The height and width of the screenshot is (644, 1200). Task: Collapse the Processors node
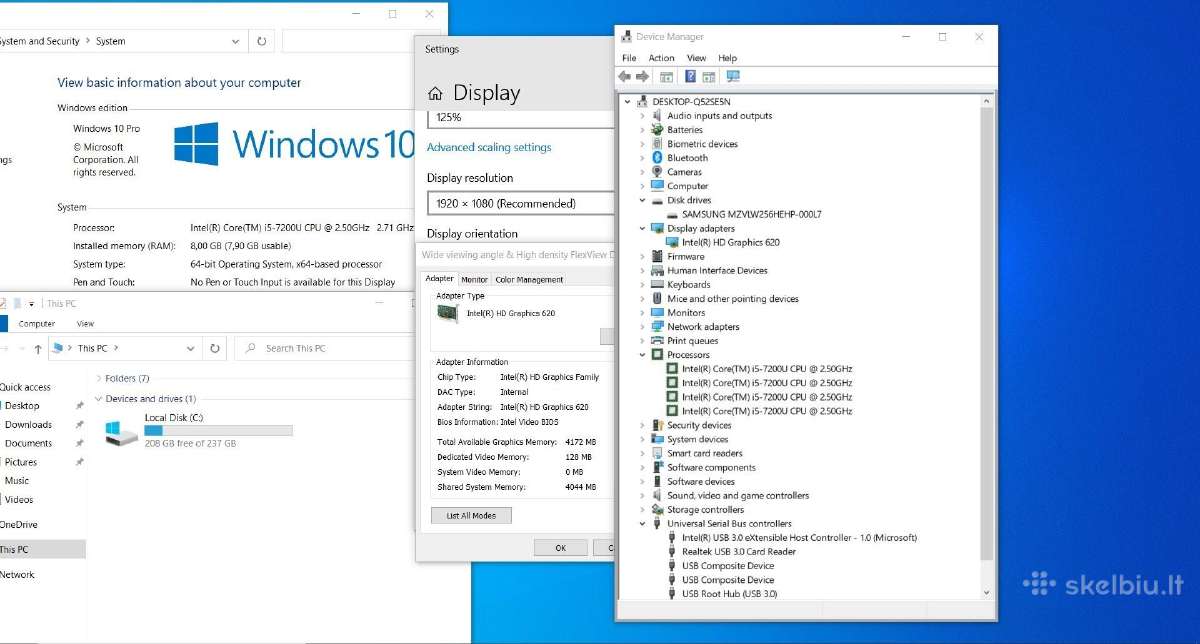click(x=643, y=355)
